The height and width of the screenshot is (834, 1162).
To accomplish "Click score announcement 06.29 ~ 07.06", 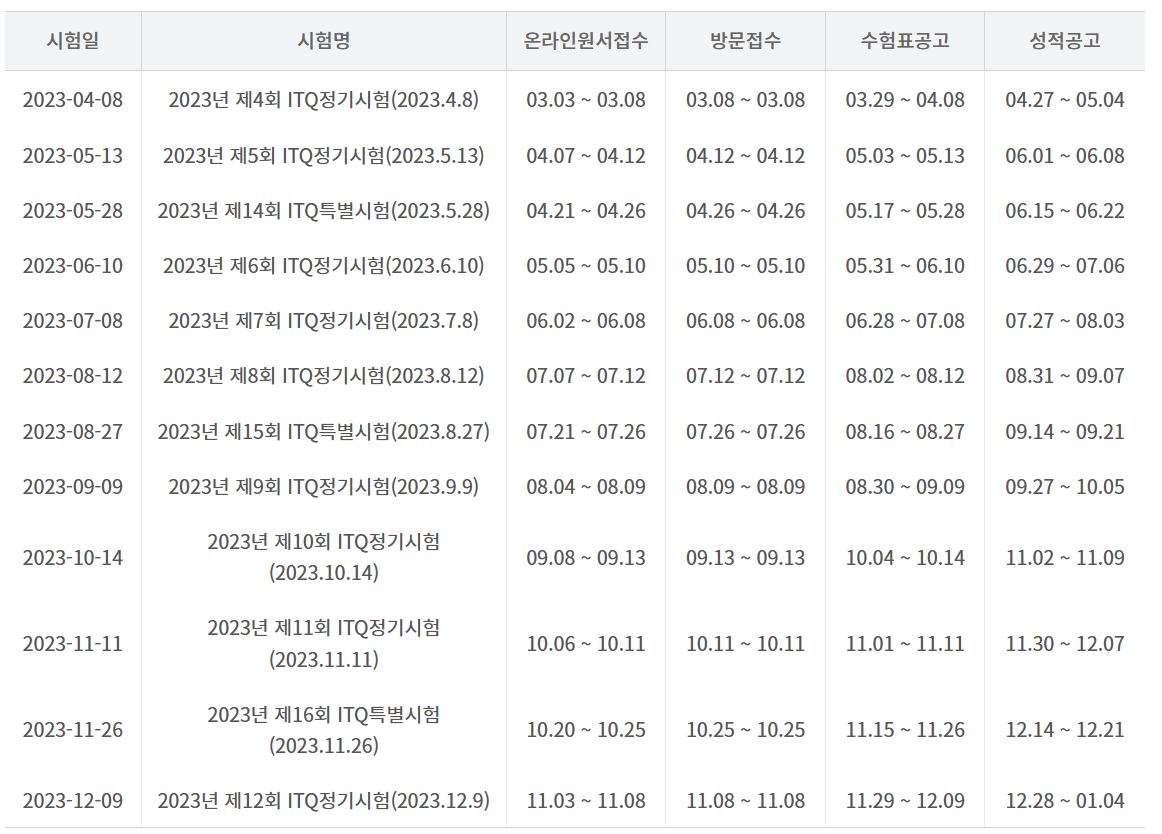I will click(1064, 265).
